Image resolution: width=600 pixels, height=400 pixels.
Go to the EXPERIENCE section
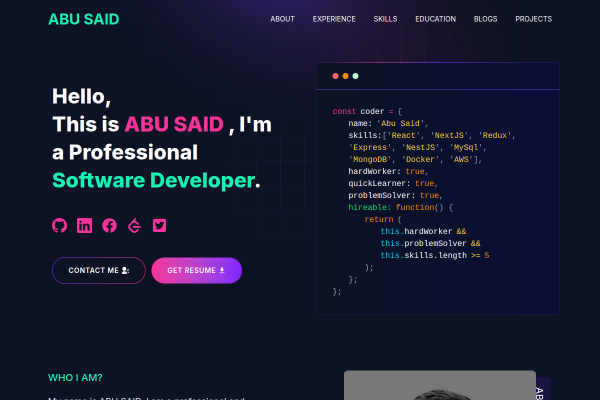[x=334, y=19]
